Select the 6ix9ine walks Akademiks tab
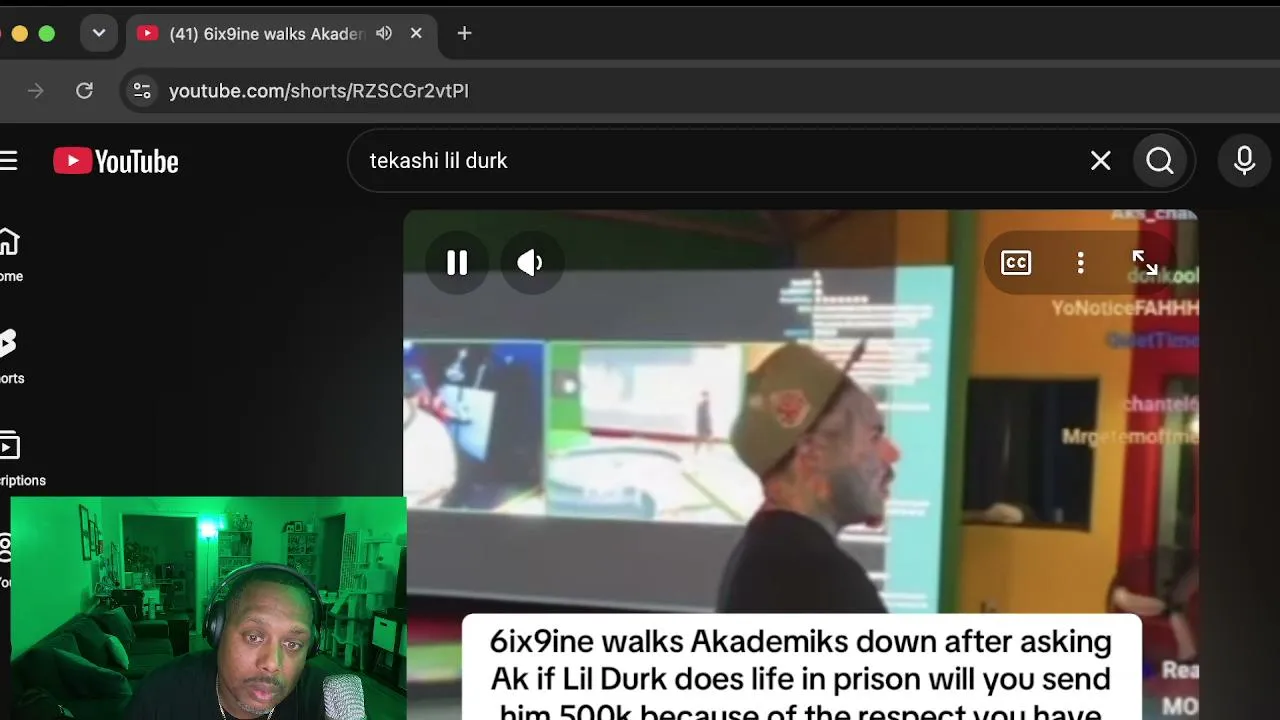 coord(265,34)
